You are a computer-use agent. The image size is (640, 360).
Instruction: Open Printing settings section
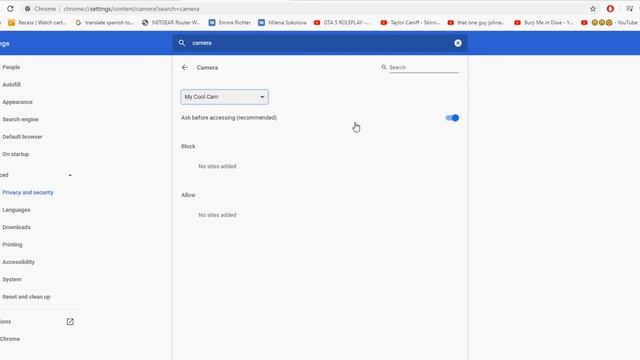coord(12,244)
